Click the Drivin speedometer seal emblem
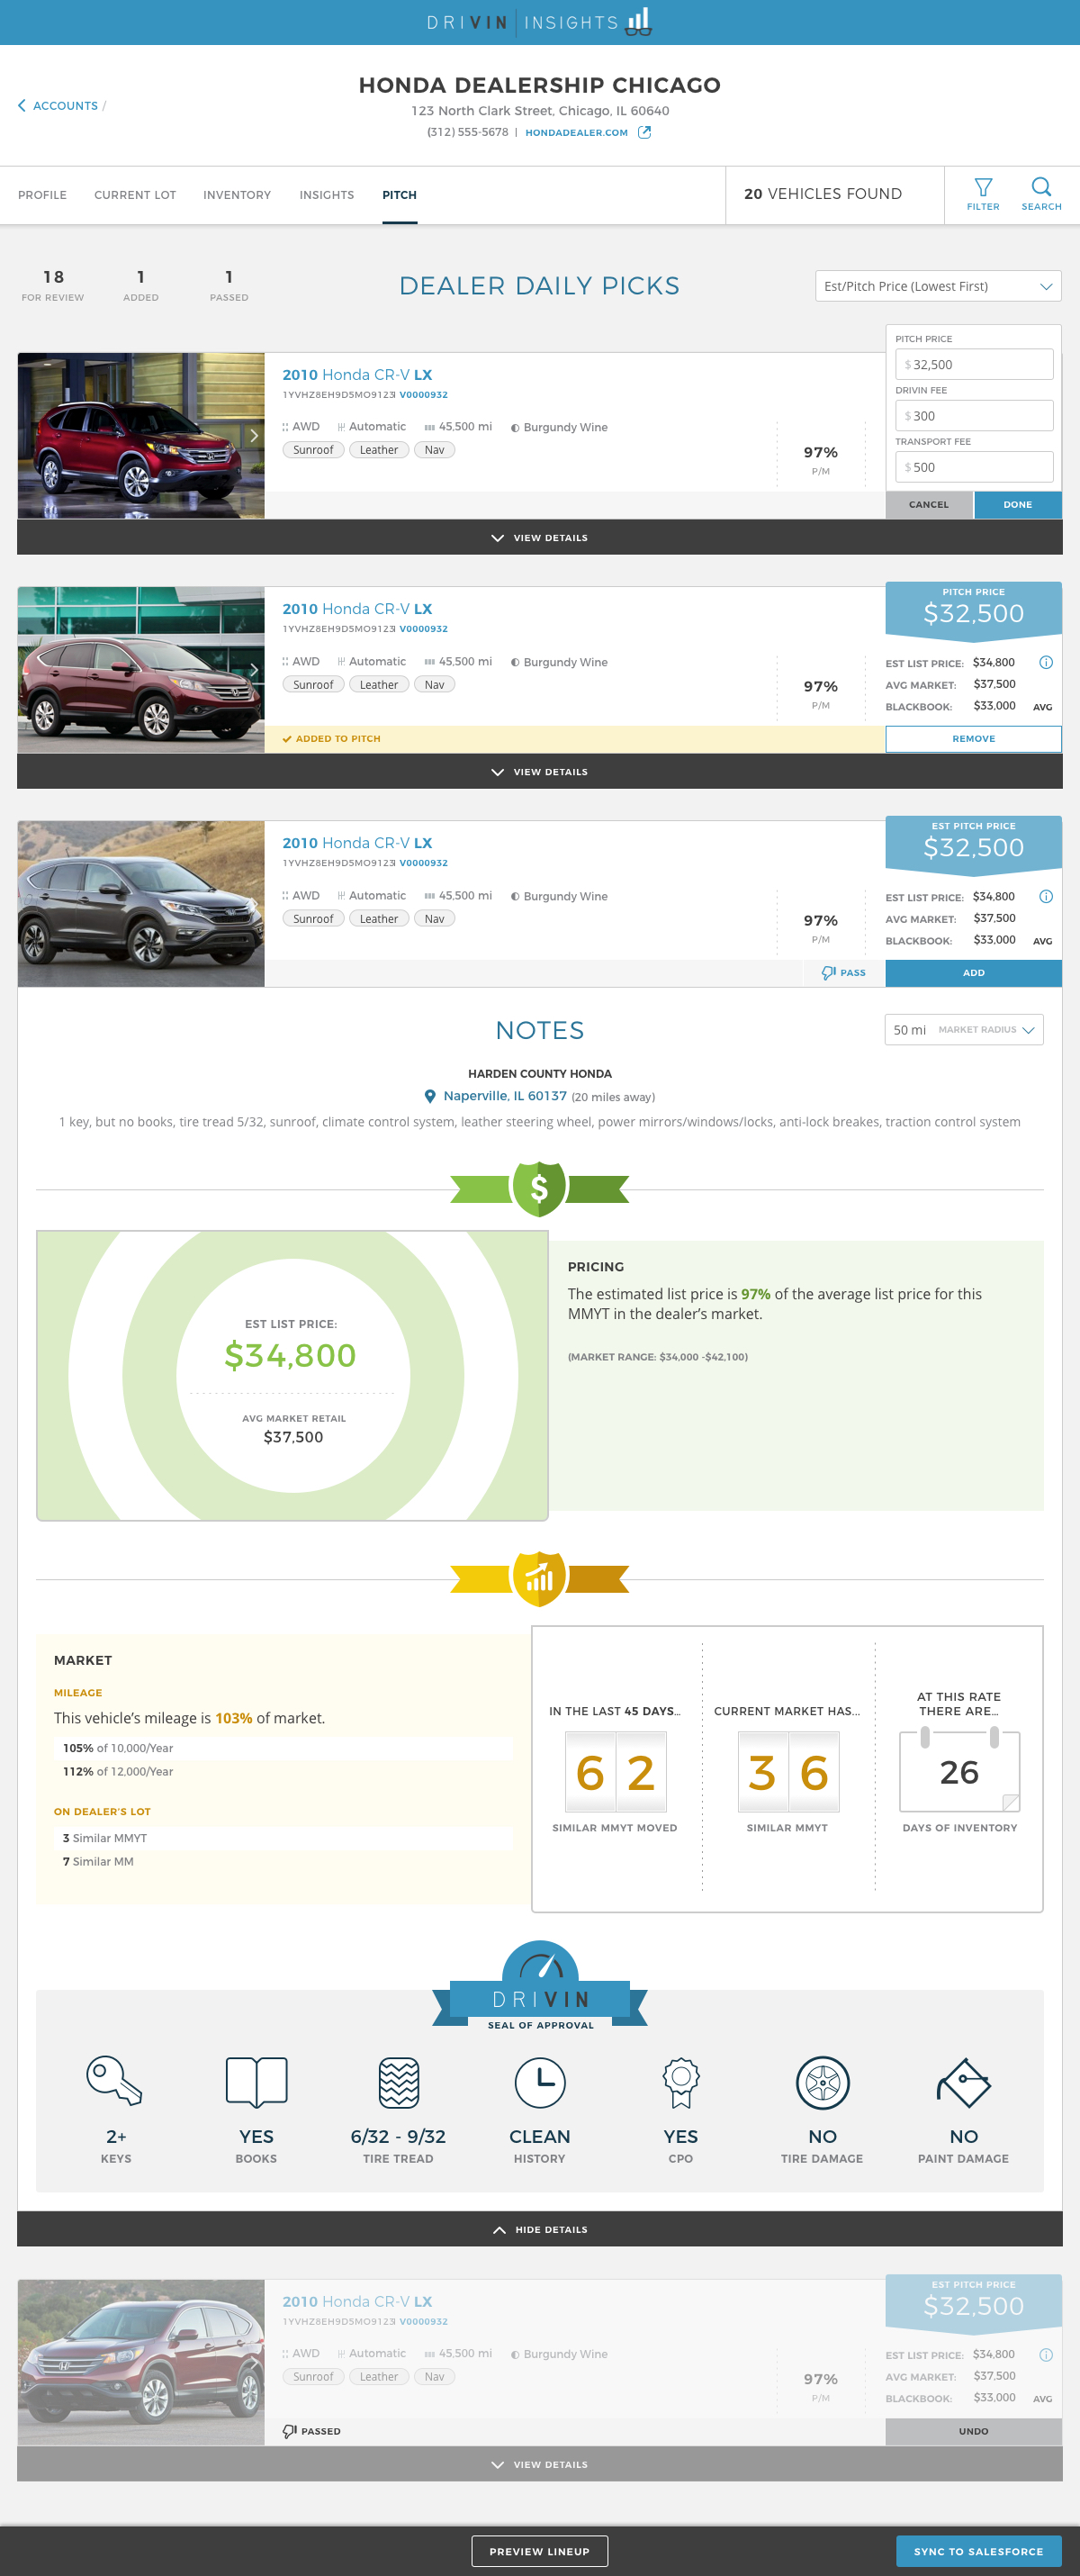1080x2576 pixels. (x=540, y=1986)
